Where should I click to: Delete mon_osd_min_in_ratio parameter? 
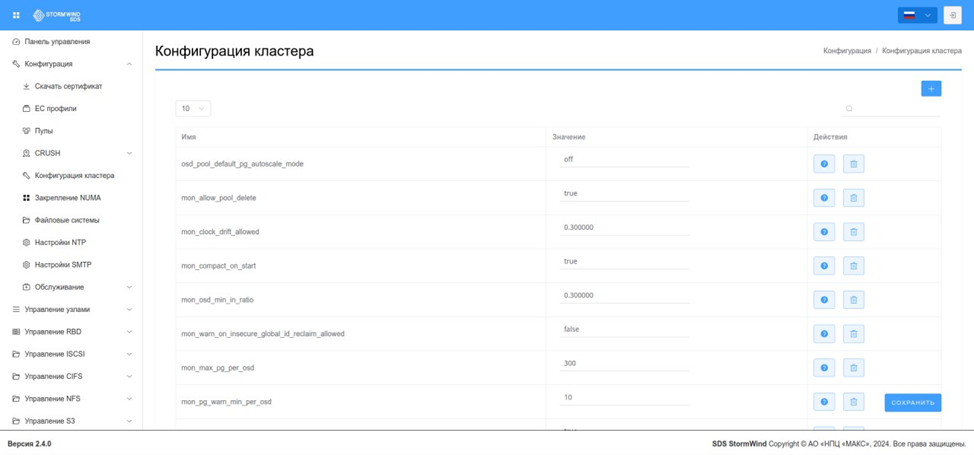[x=853, y=300]
